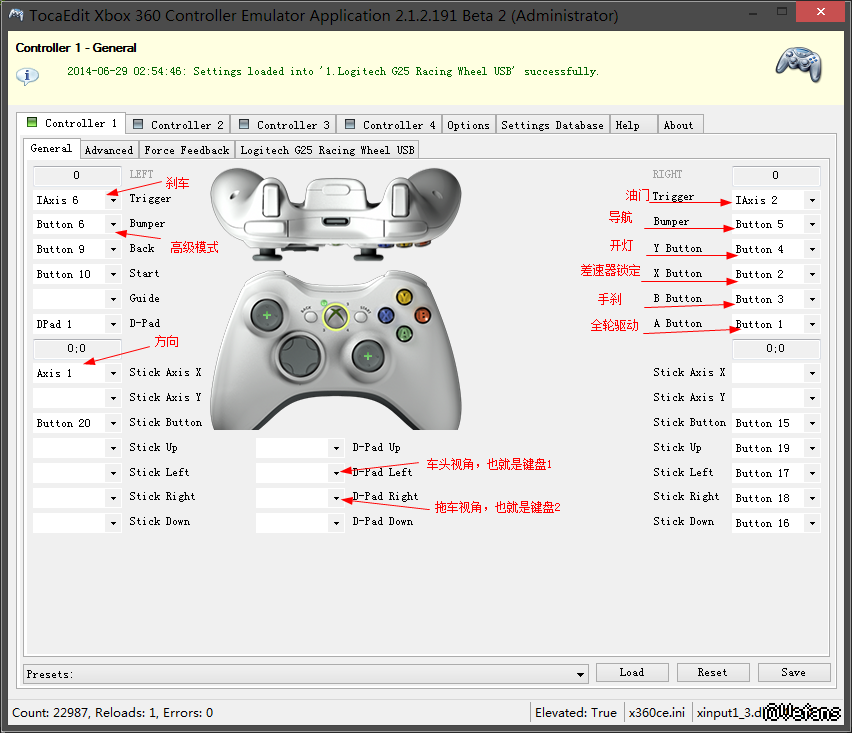Click the Save button
The width and height of the screenshot is (852, 733).
[794, 672]
